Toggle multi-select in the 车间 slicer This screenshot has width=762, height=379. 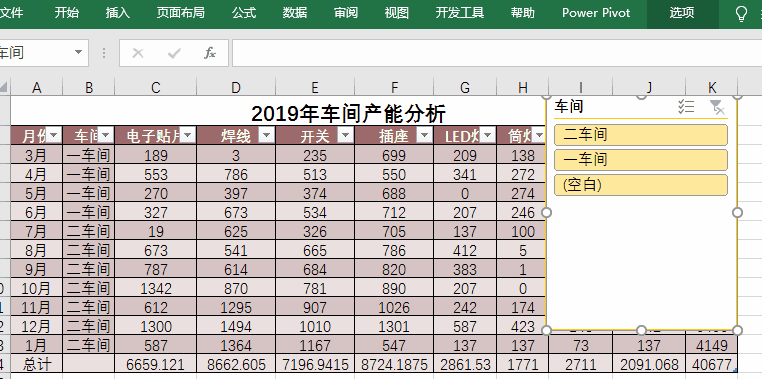pyautogui.click(x=686, y=107)
